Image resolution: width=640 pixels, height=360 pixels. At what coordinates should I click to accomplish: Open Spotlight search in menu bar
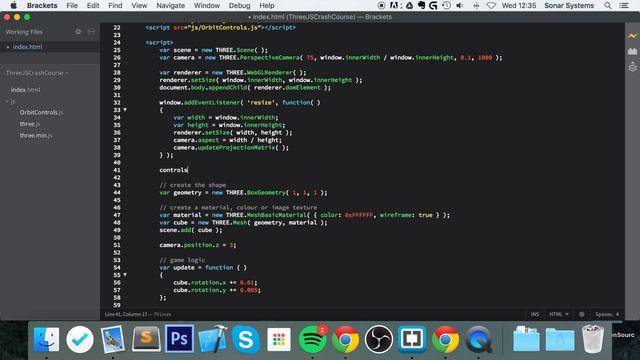(608, 6)
